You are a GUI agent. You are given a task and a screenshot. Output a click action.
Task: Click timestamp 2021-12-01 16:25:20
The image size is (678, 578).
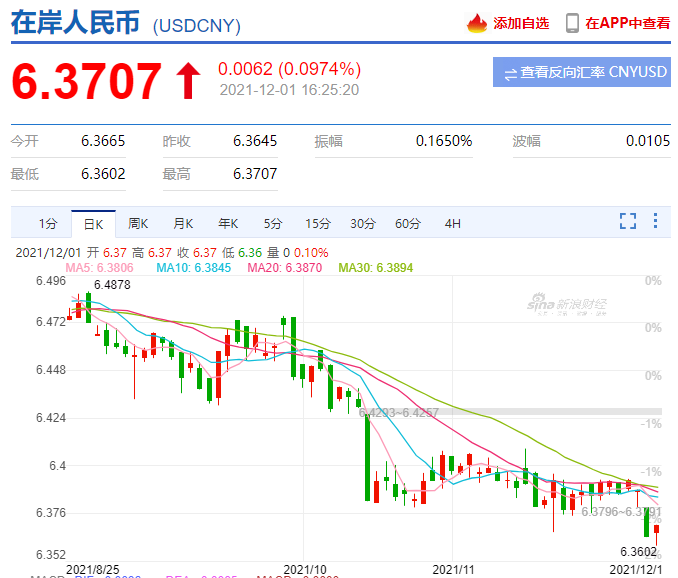click(289, 90)
